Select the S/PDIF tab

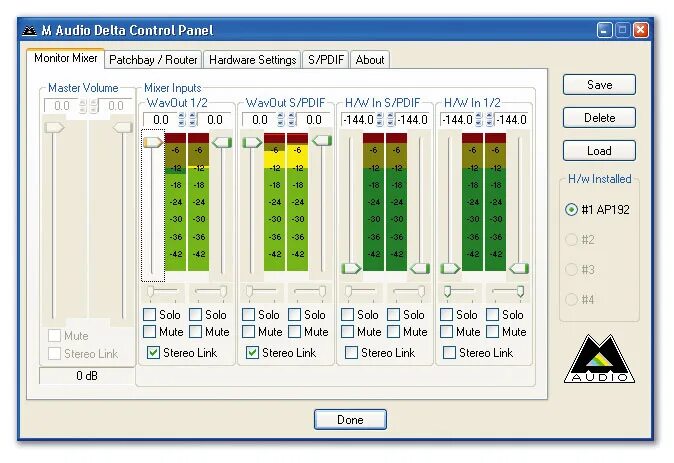pos(326,60)
